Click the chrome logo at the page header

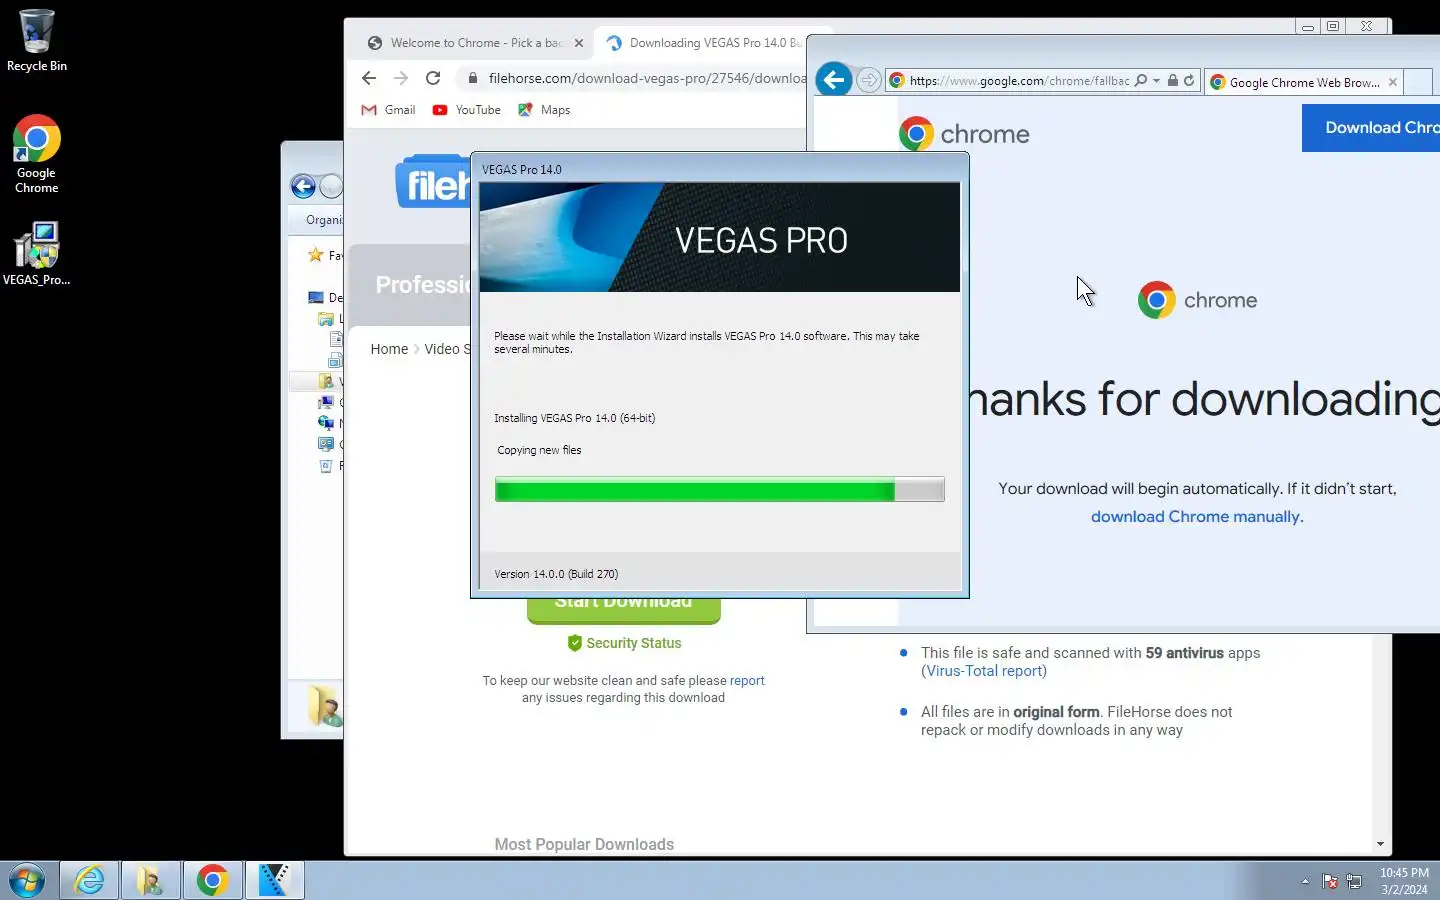pos(964,134)
